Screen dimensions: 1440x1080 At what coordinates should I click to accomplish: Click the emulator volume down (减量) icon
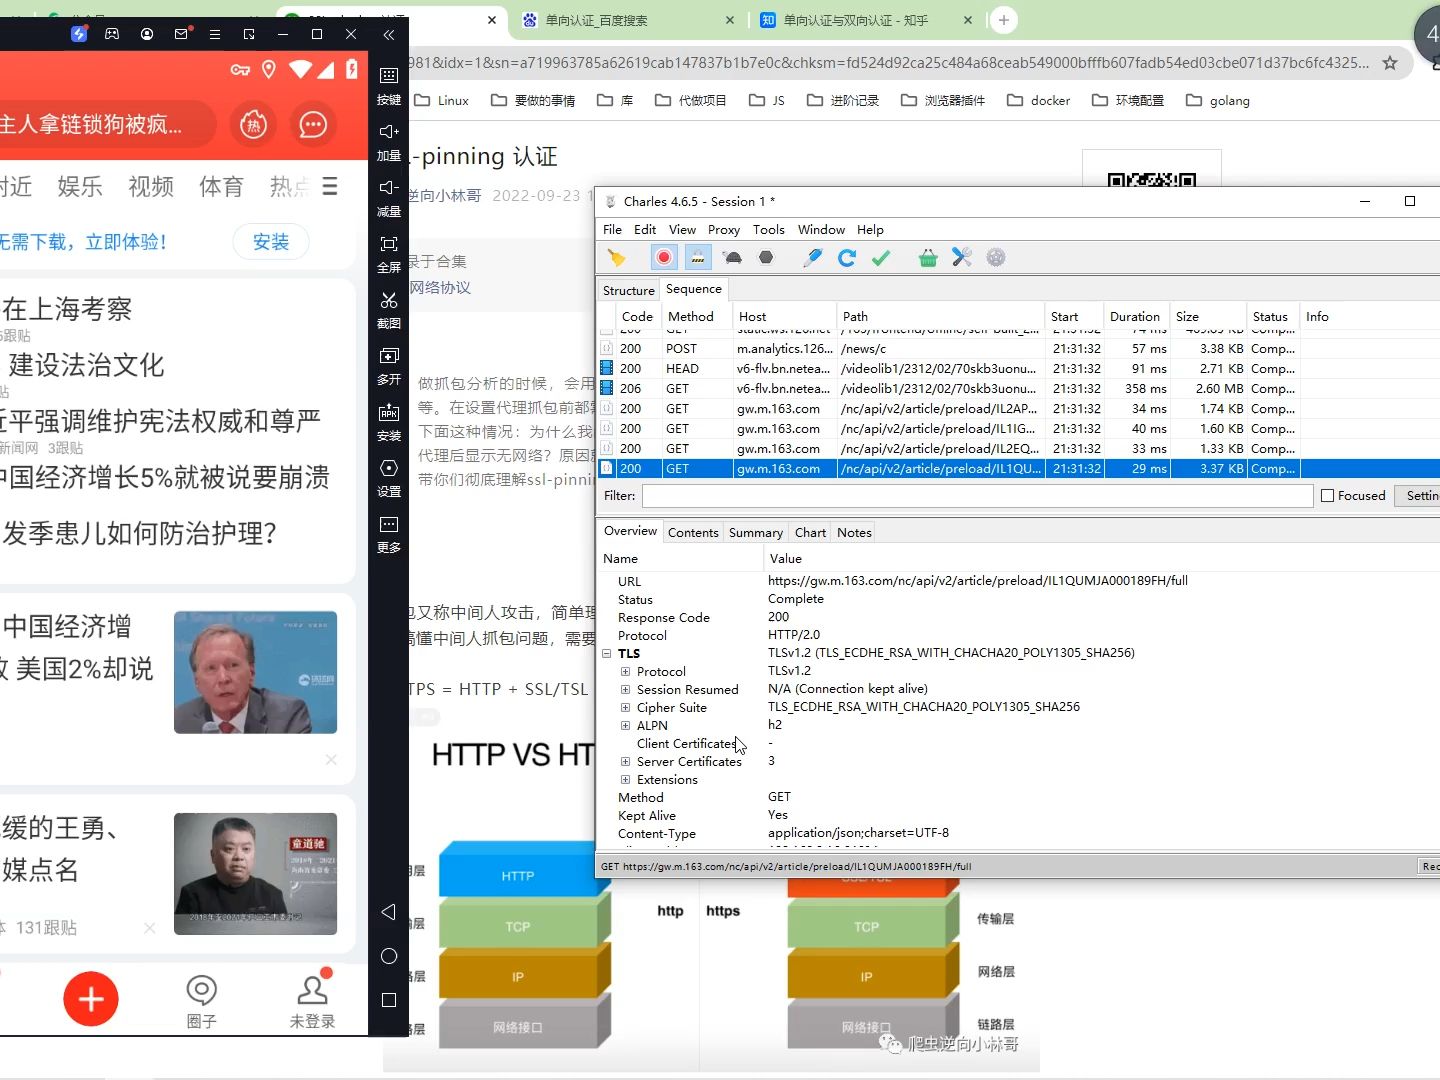pos(389,188)
